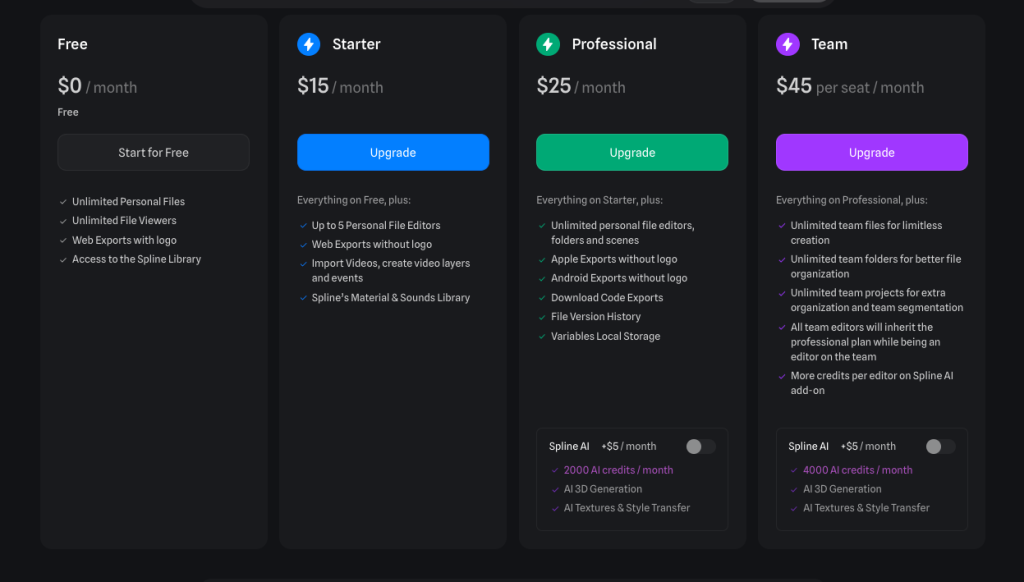Click the green Professional plan lightning icon
Screen dimensions: 1024x582
tap(548, 44)
